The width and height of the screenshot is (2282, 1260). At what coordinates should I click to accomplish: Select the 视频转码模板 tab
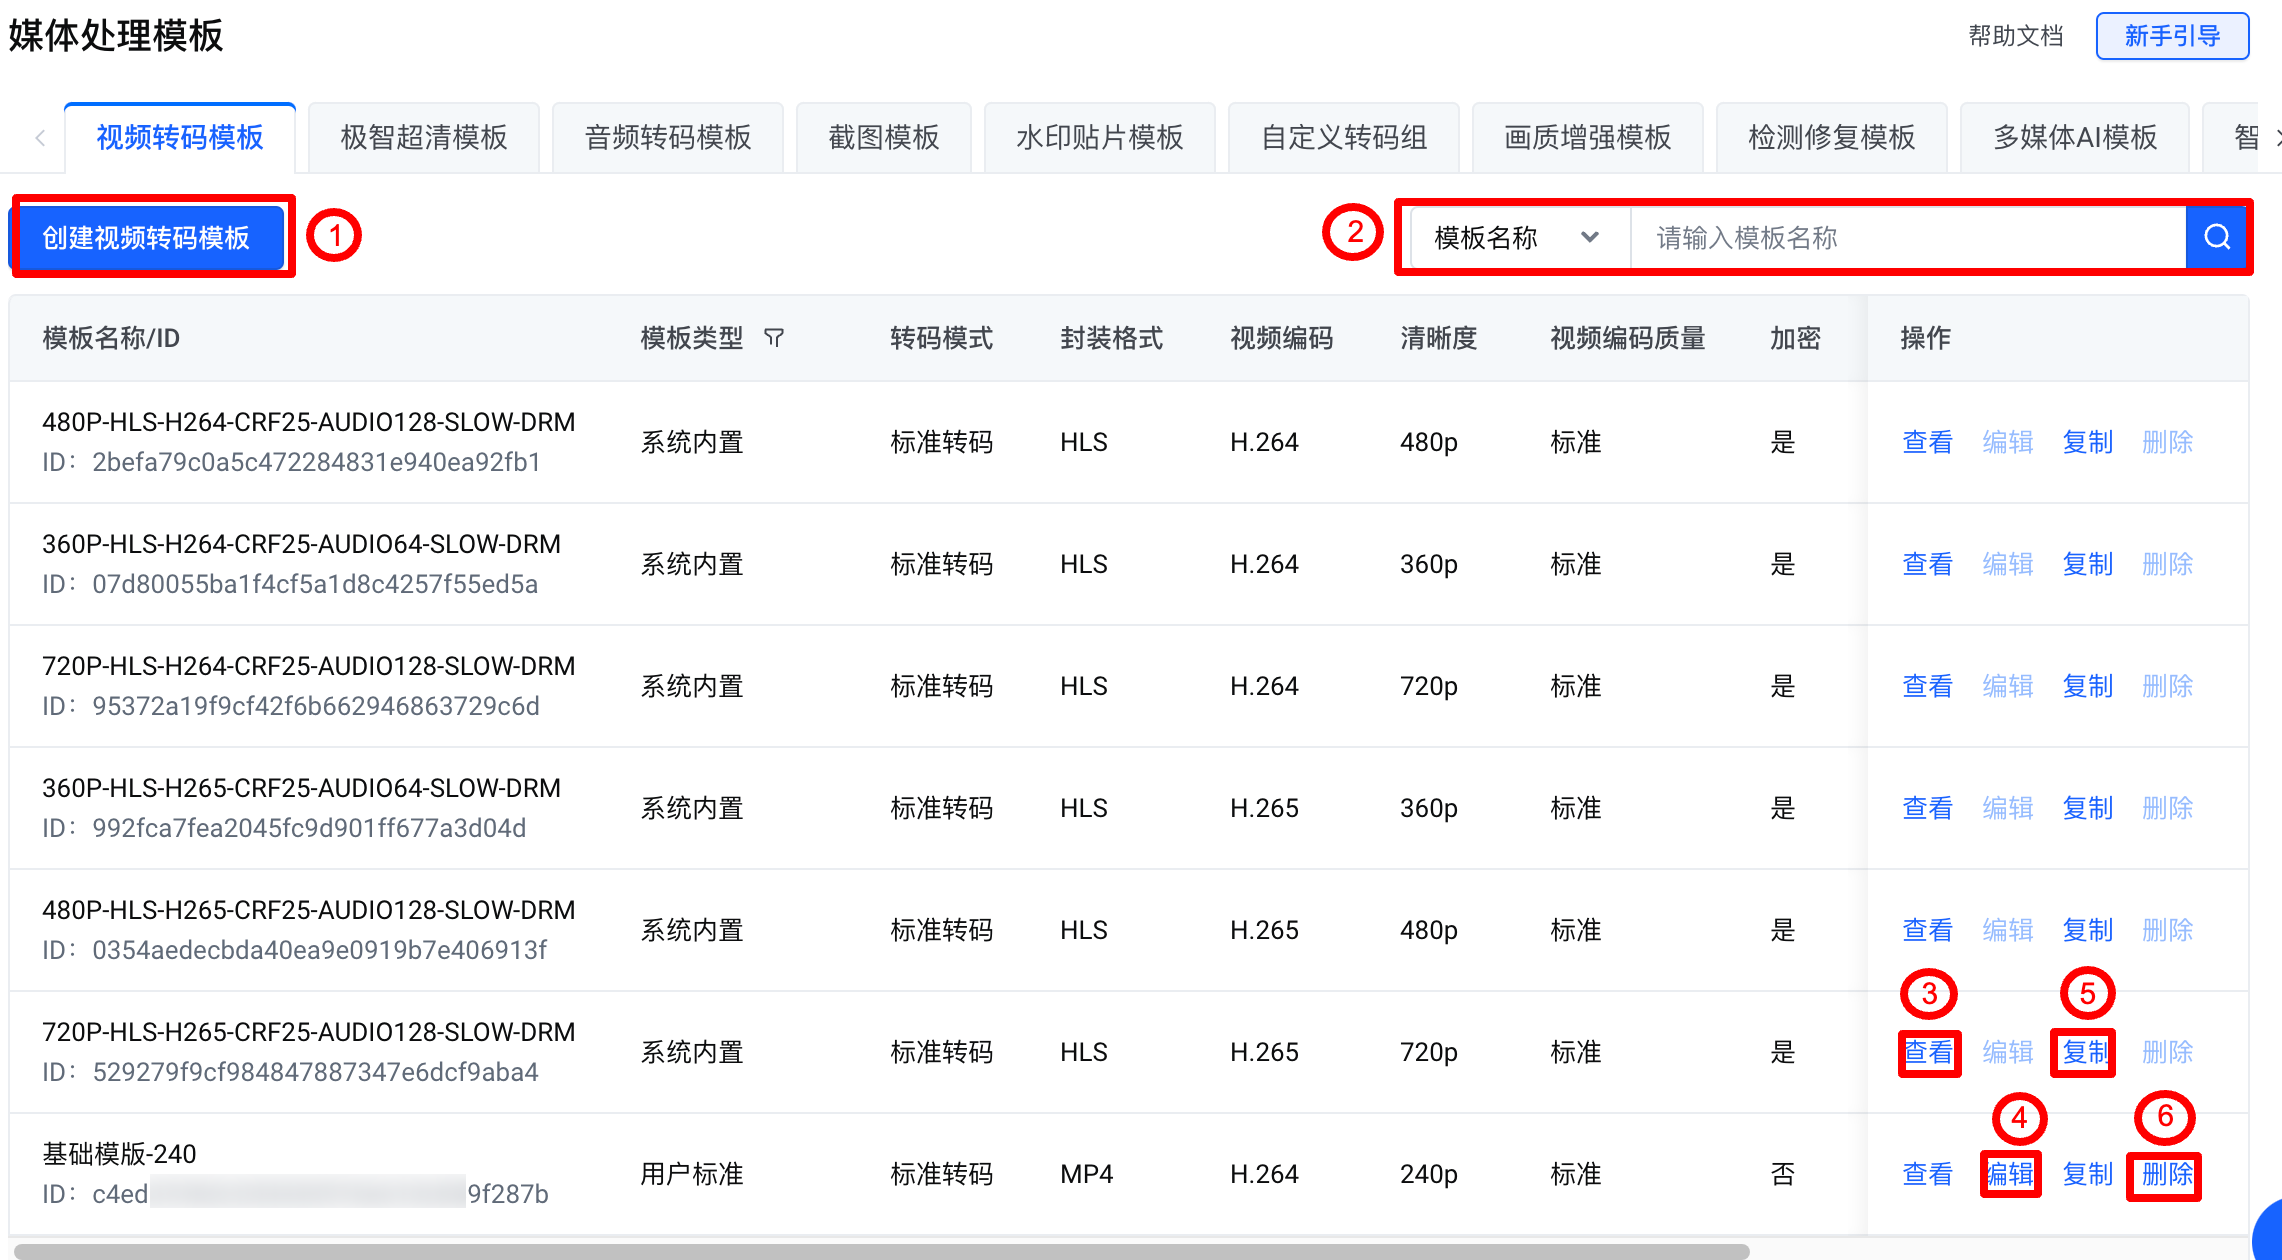click(x=180, y=137)
